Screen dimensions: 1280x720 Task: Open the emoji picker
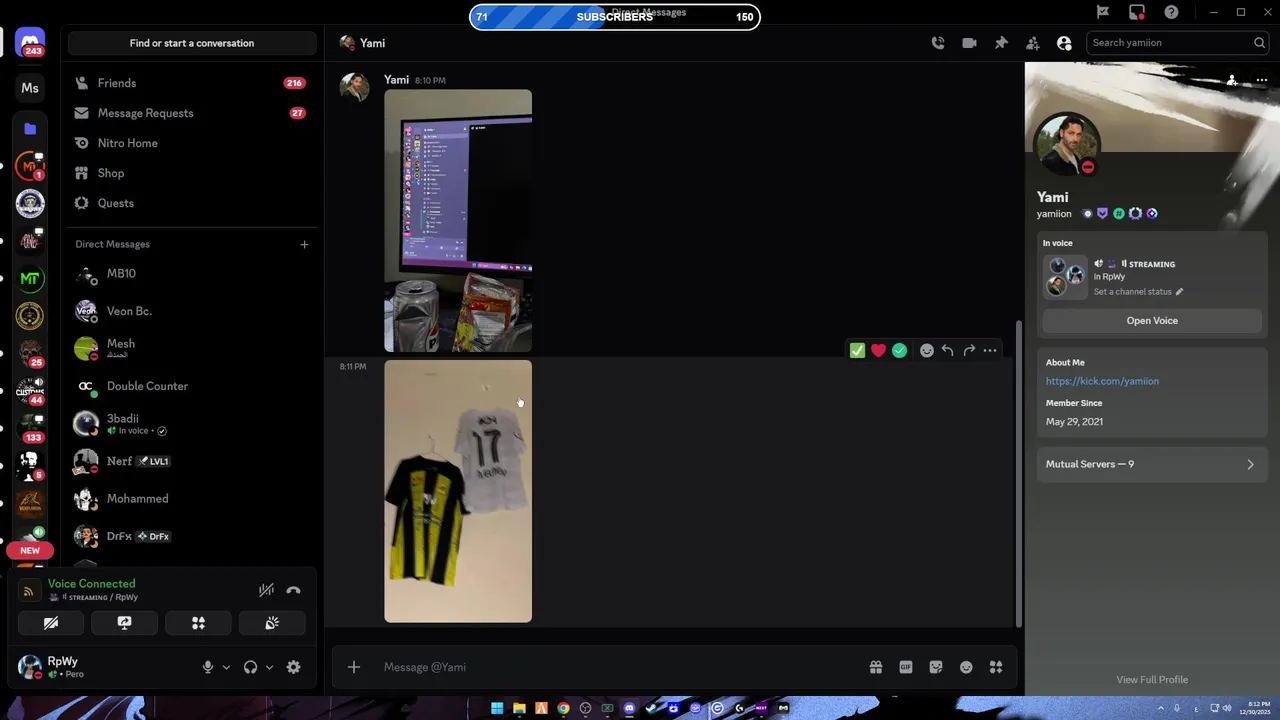(966, 667)
